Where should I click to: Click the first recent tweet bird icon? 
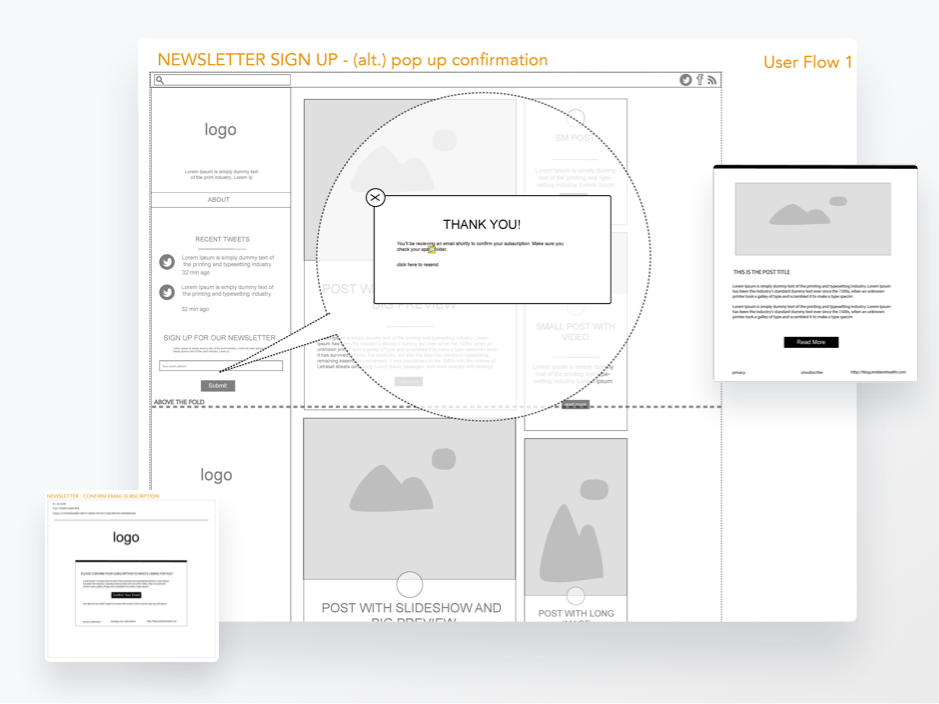pyautogui.click(x=167, y=262)
